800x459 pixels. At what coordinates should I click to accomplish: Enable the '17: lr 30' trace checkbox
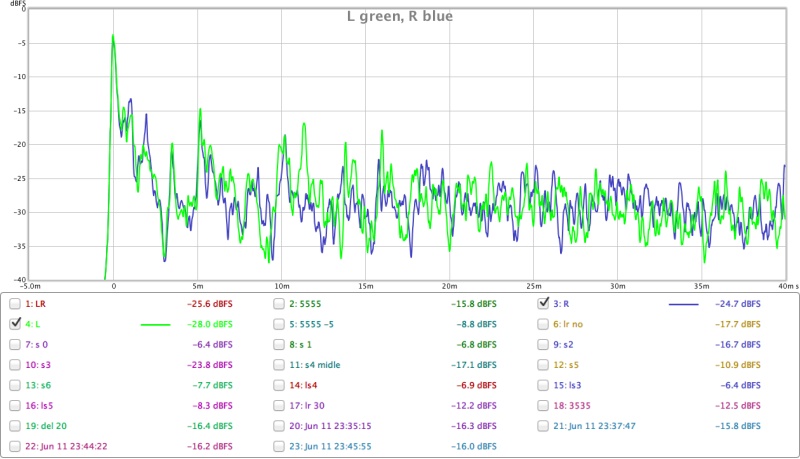point(279,406)
